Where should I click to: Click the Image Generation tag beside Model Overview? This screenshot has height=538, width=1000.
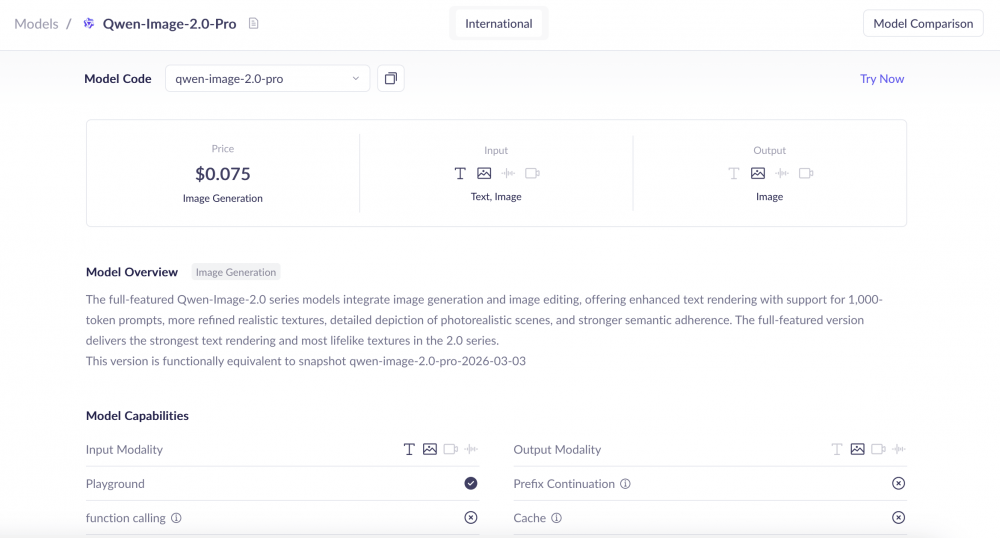(x=236, y=272)
